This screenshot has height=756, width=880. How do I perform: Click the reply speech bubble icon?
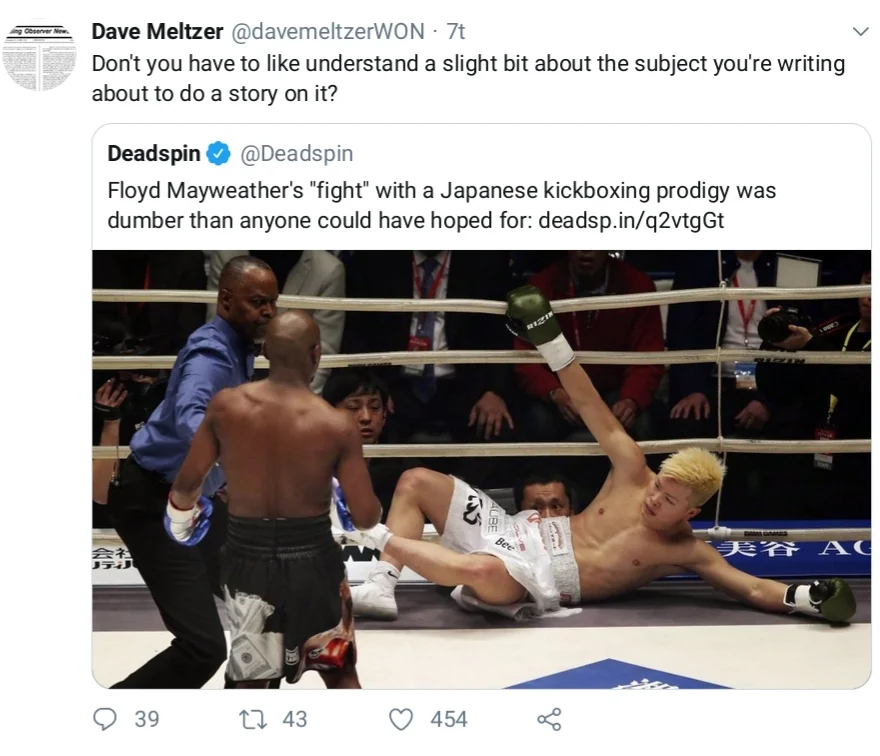[105, 719]
